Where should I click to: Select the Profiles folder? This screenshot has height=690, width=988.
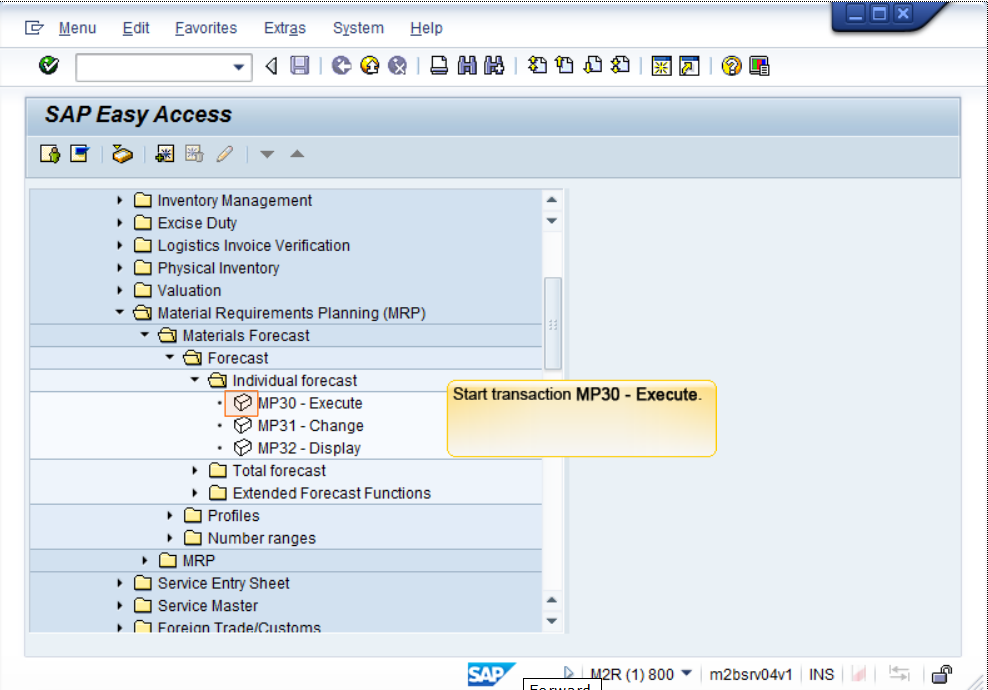tap(233, 516)
